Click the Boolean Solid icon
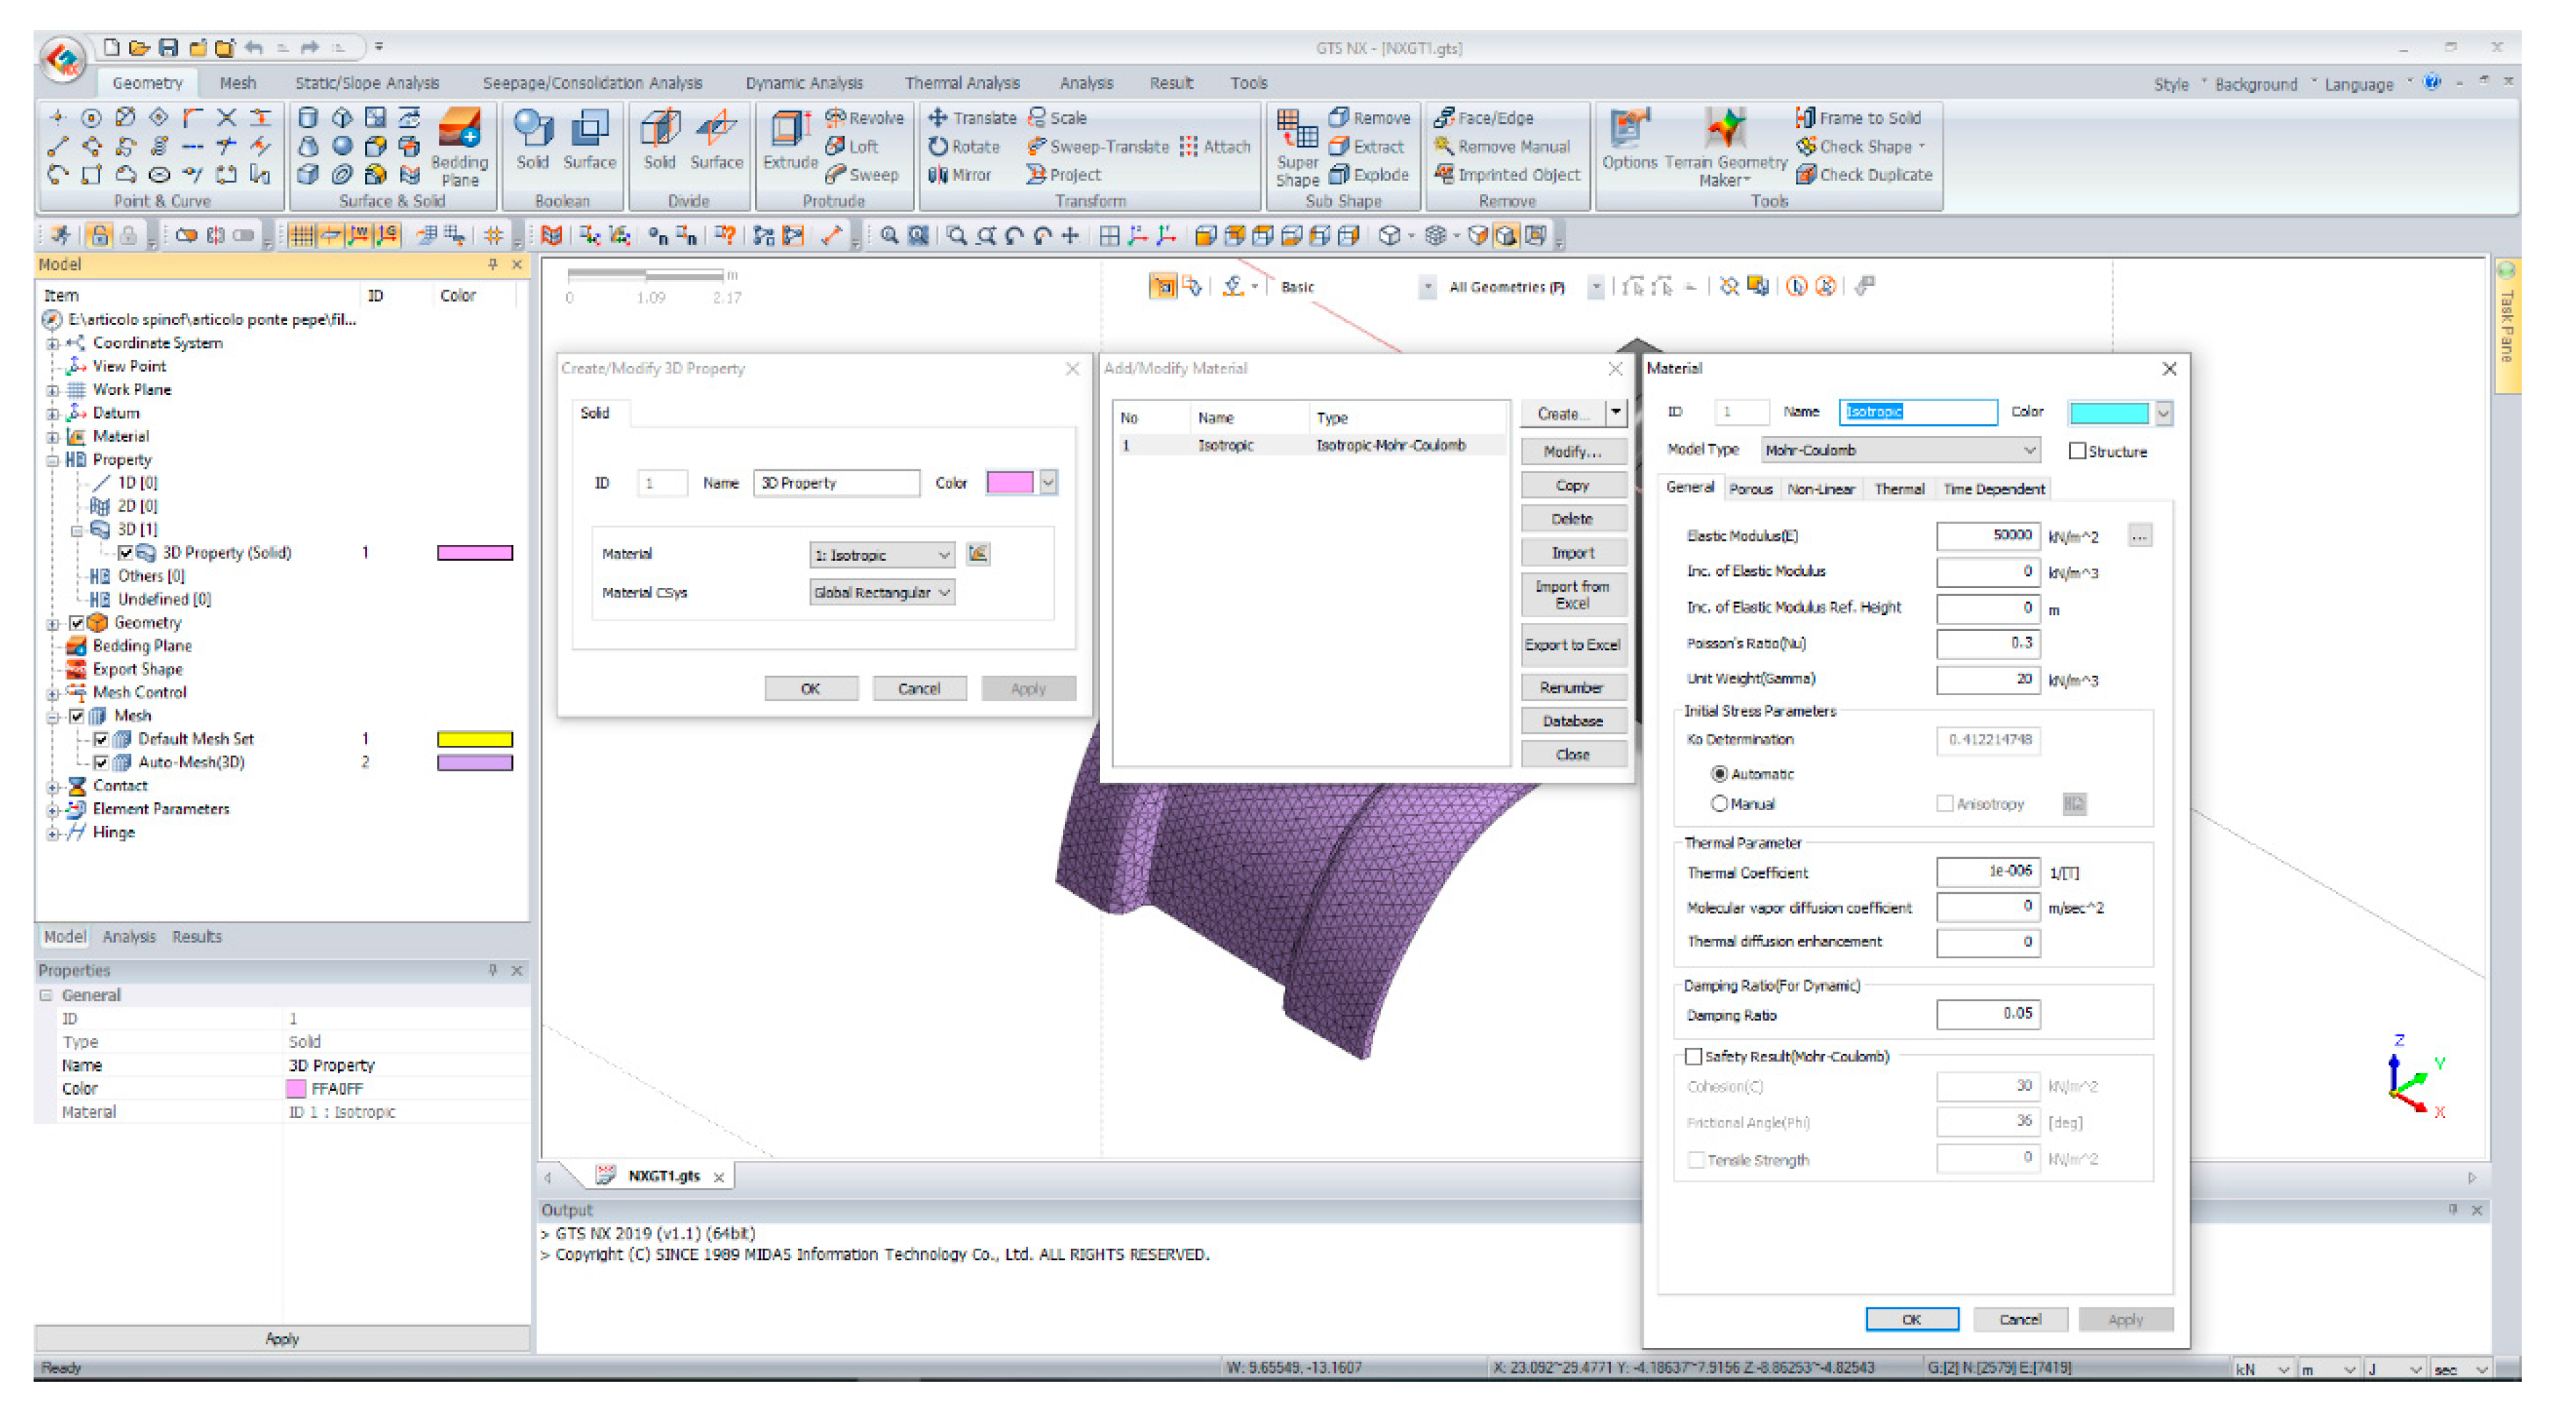2576x1411 pixels. [532, 140]
